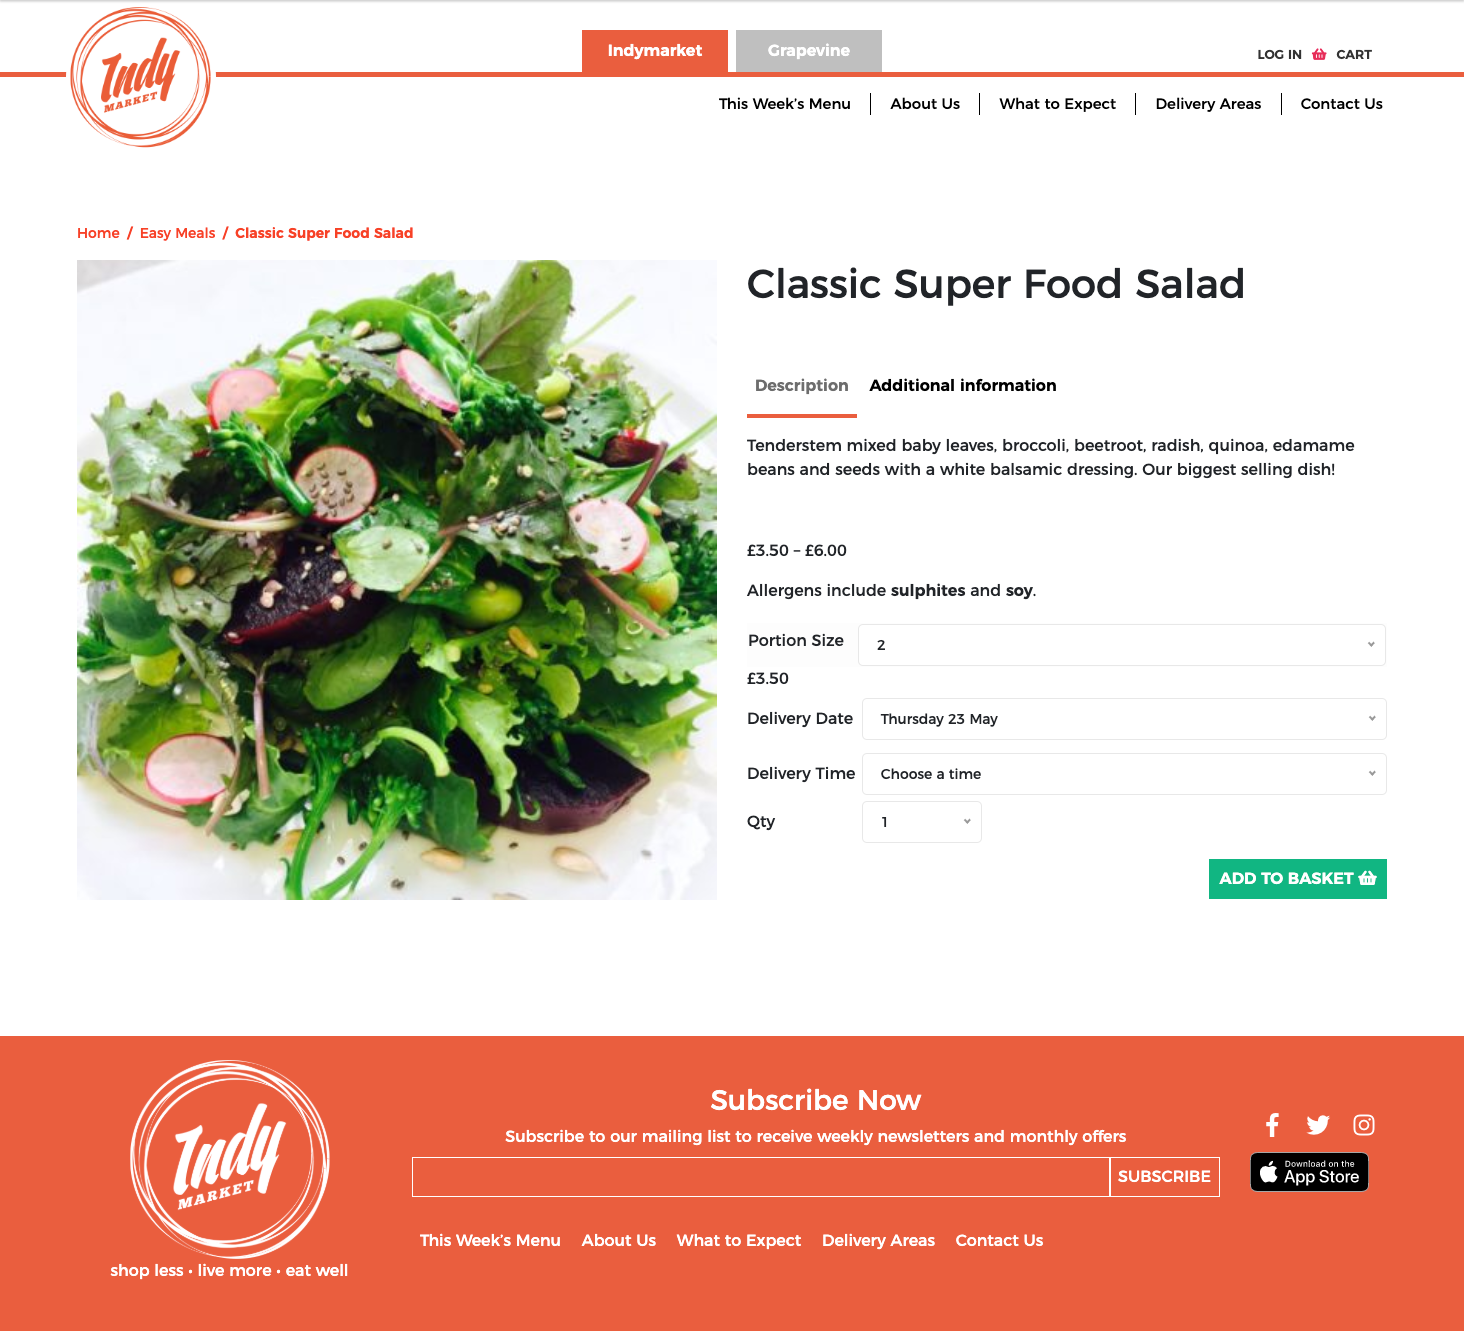Click the Indy Market header logo
This screenshot has height=1331, width=1464.
click(140, 77)
